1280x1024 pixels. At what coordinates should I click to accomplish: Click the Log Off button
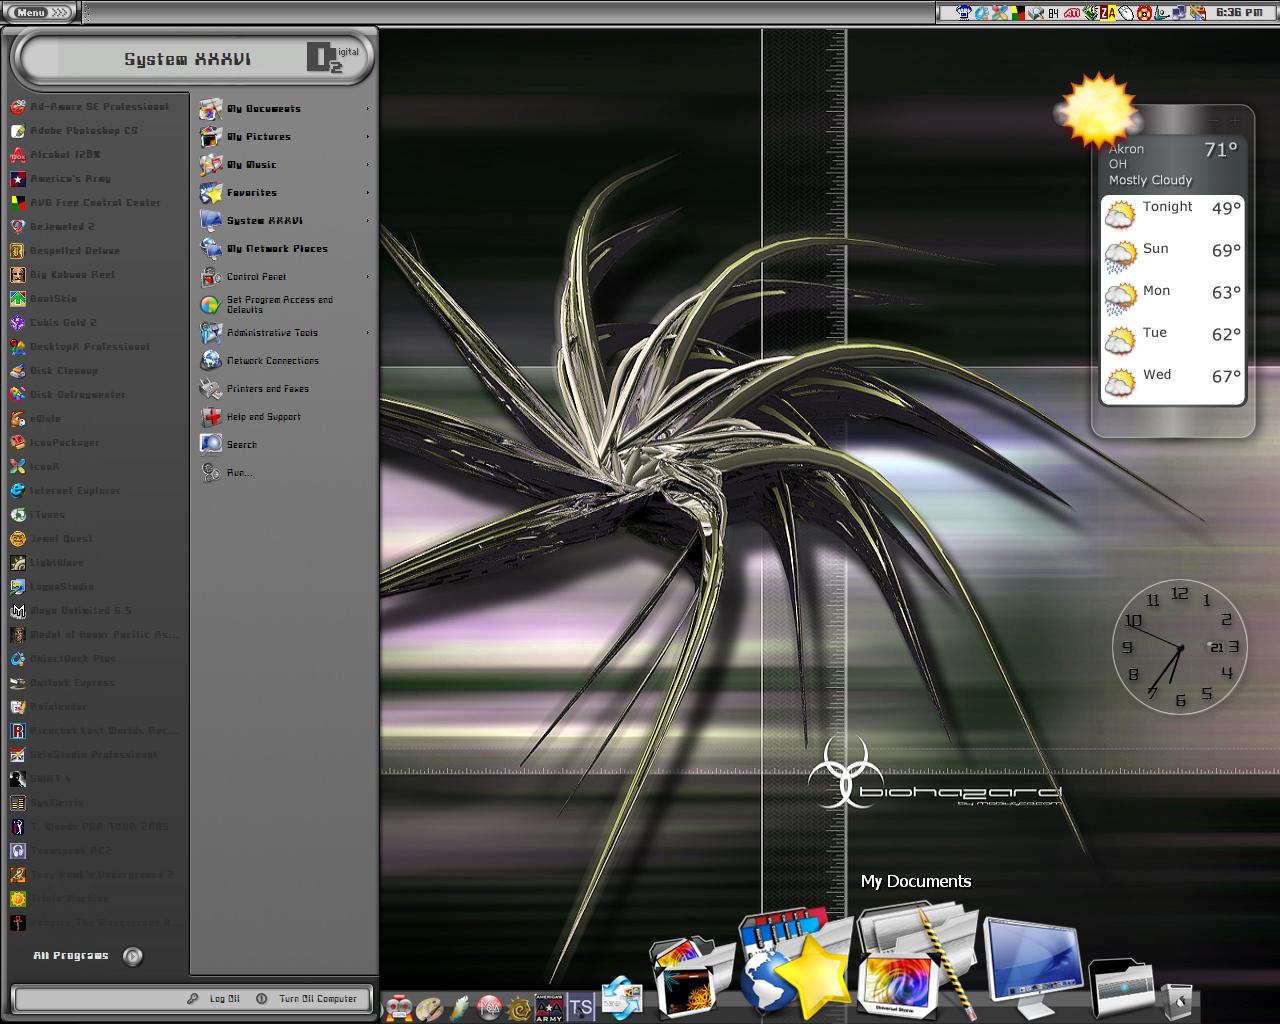(214, 998)
